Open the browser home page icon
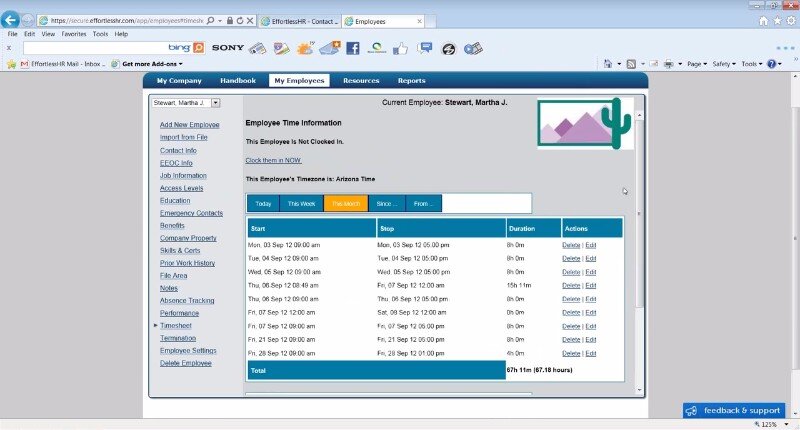This screenshot has width=800, height=430. (764, 20)
